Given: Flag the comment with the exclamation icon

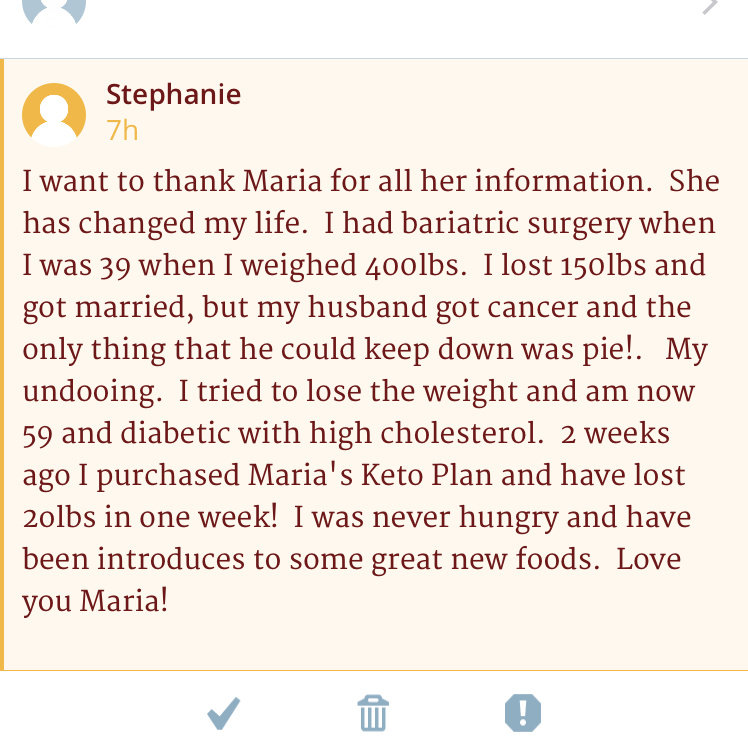Looking at the screenshot, I should (523, 713).
